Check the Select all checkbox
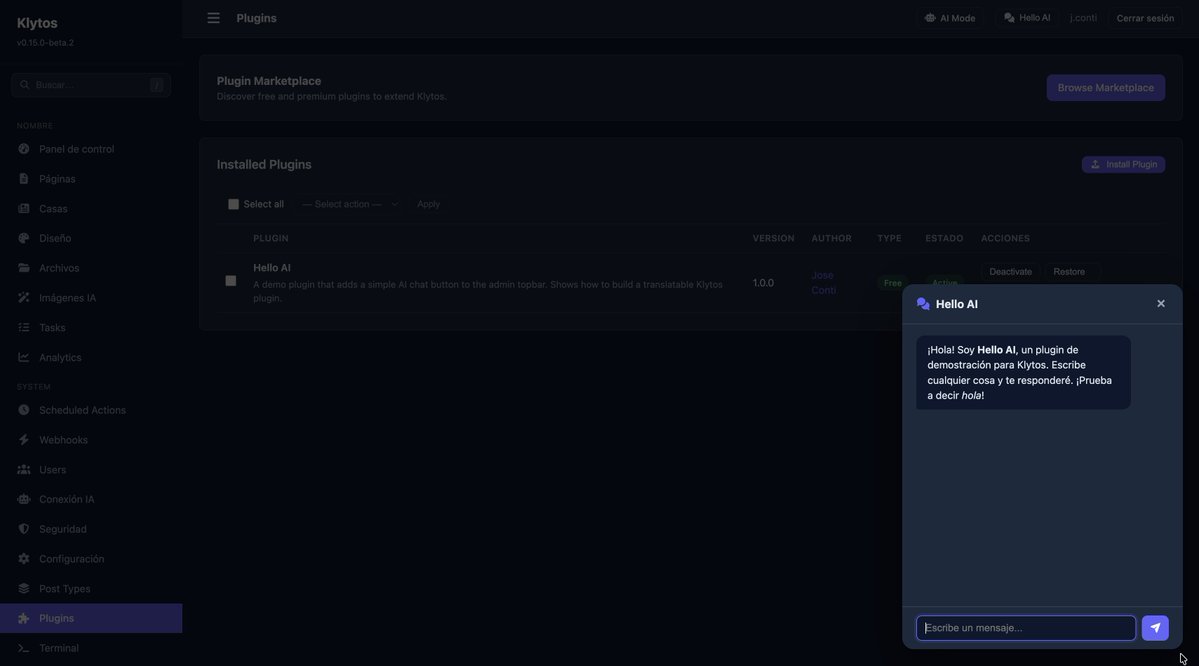This screenshot has width=1199, height=666. point(233,204)
